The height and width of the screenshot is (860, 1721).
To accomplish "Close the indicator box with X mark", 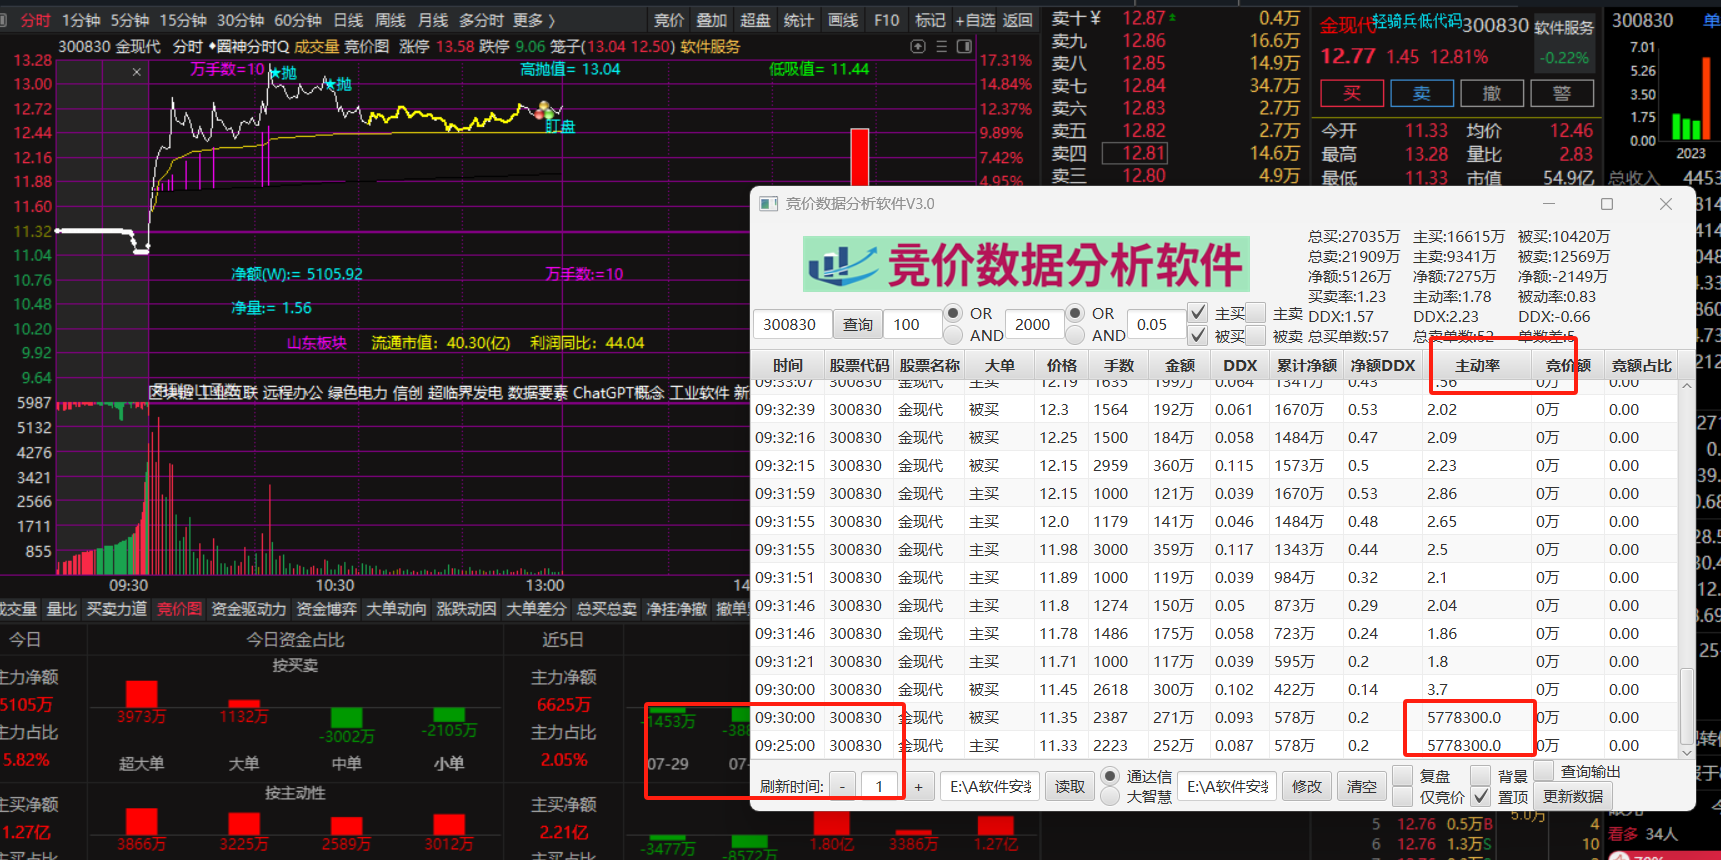I will click(x=137, y=72).
